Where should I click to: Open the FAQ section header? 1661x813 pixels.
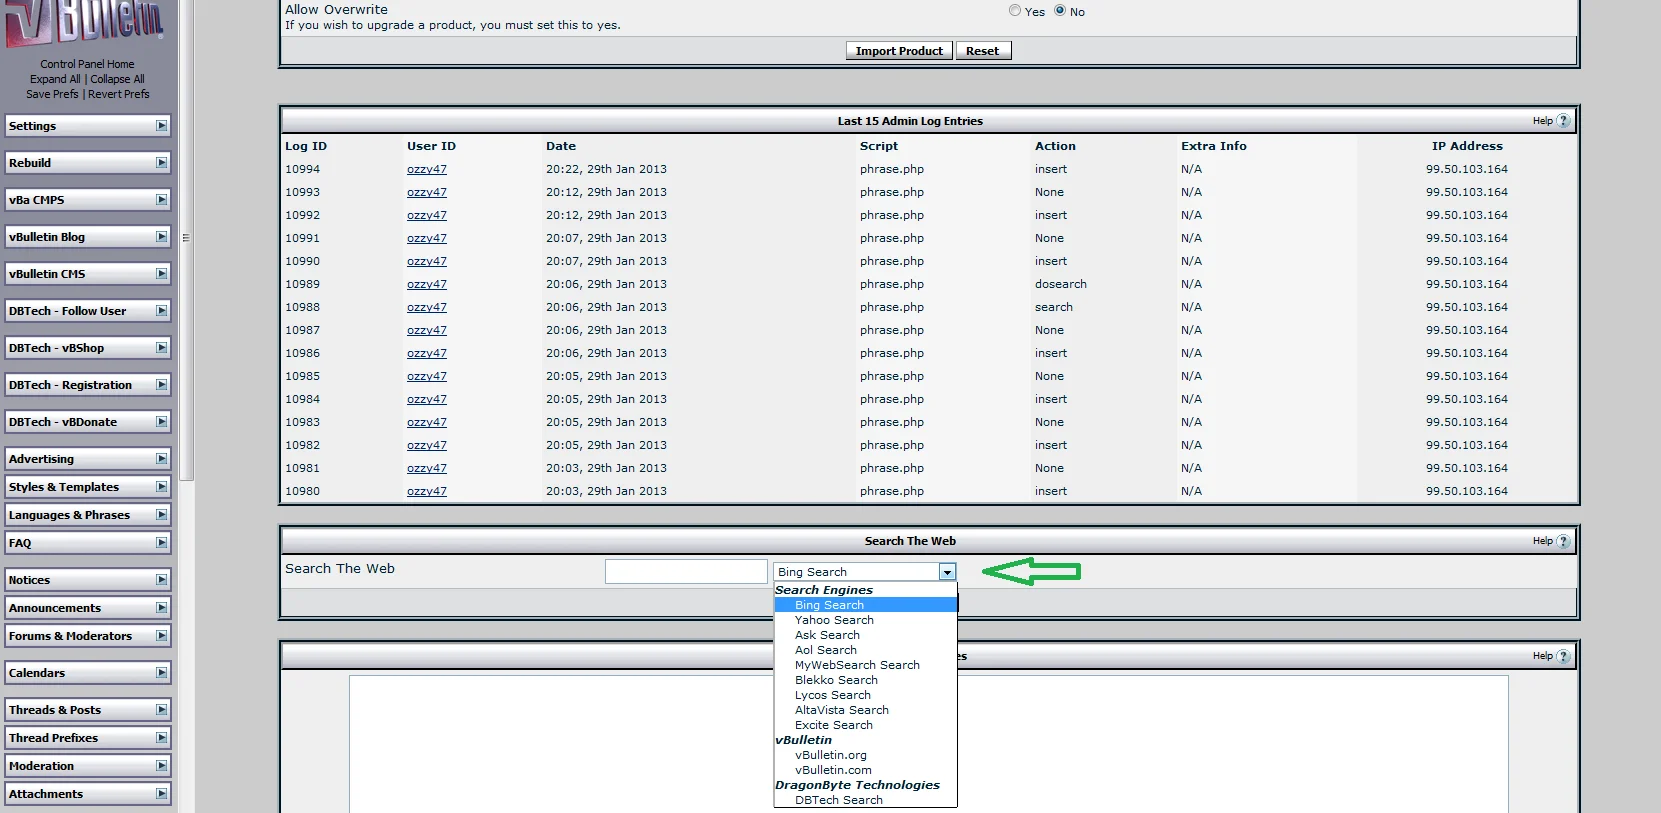click(88, 543)
